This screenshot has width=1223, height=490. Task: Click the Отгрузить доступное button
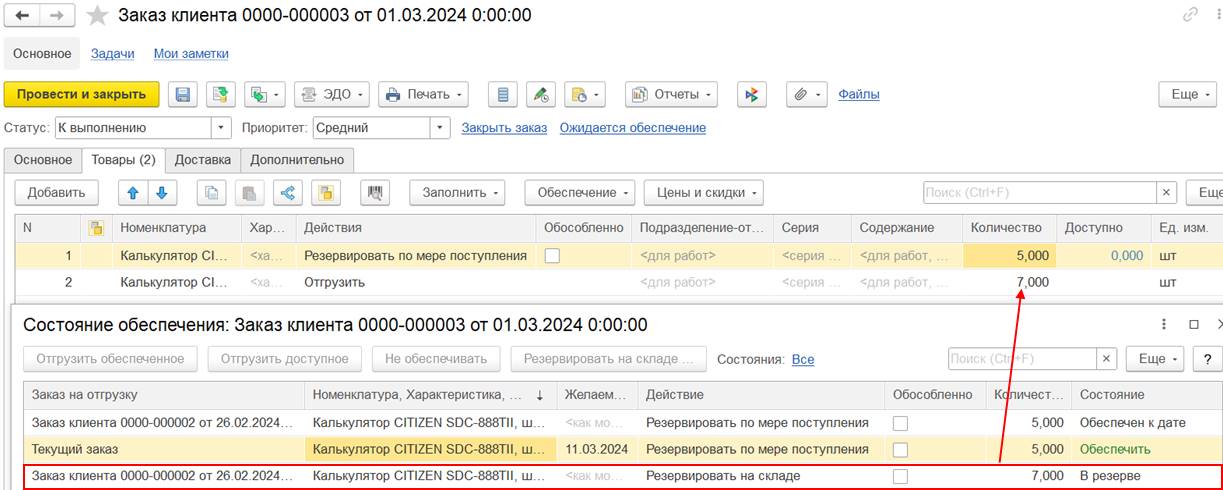(x=285, y=358)
